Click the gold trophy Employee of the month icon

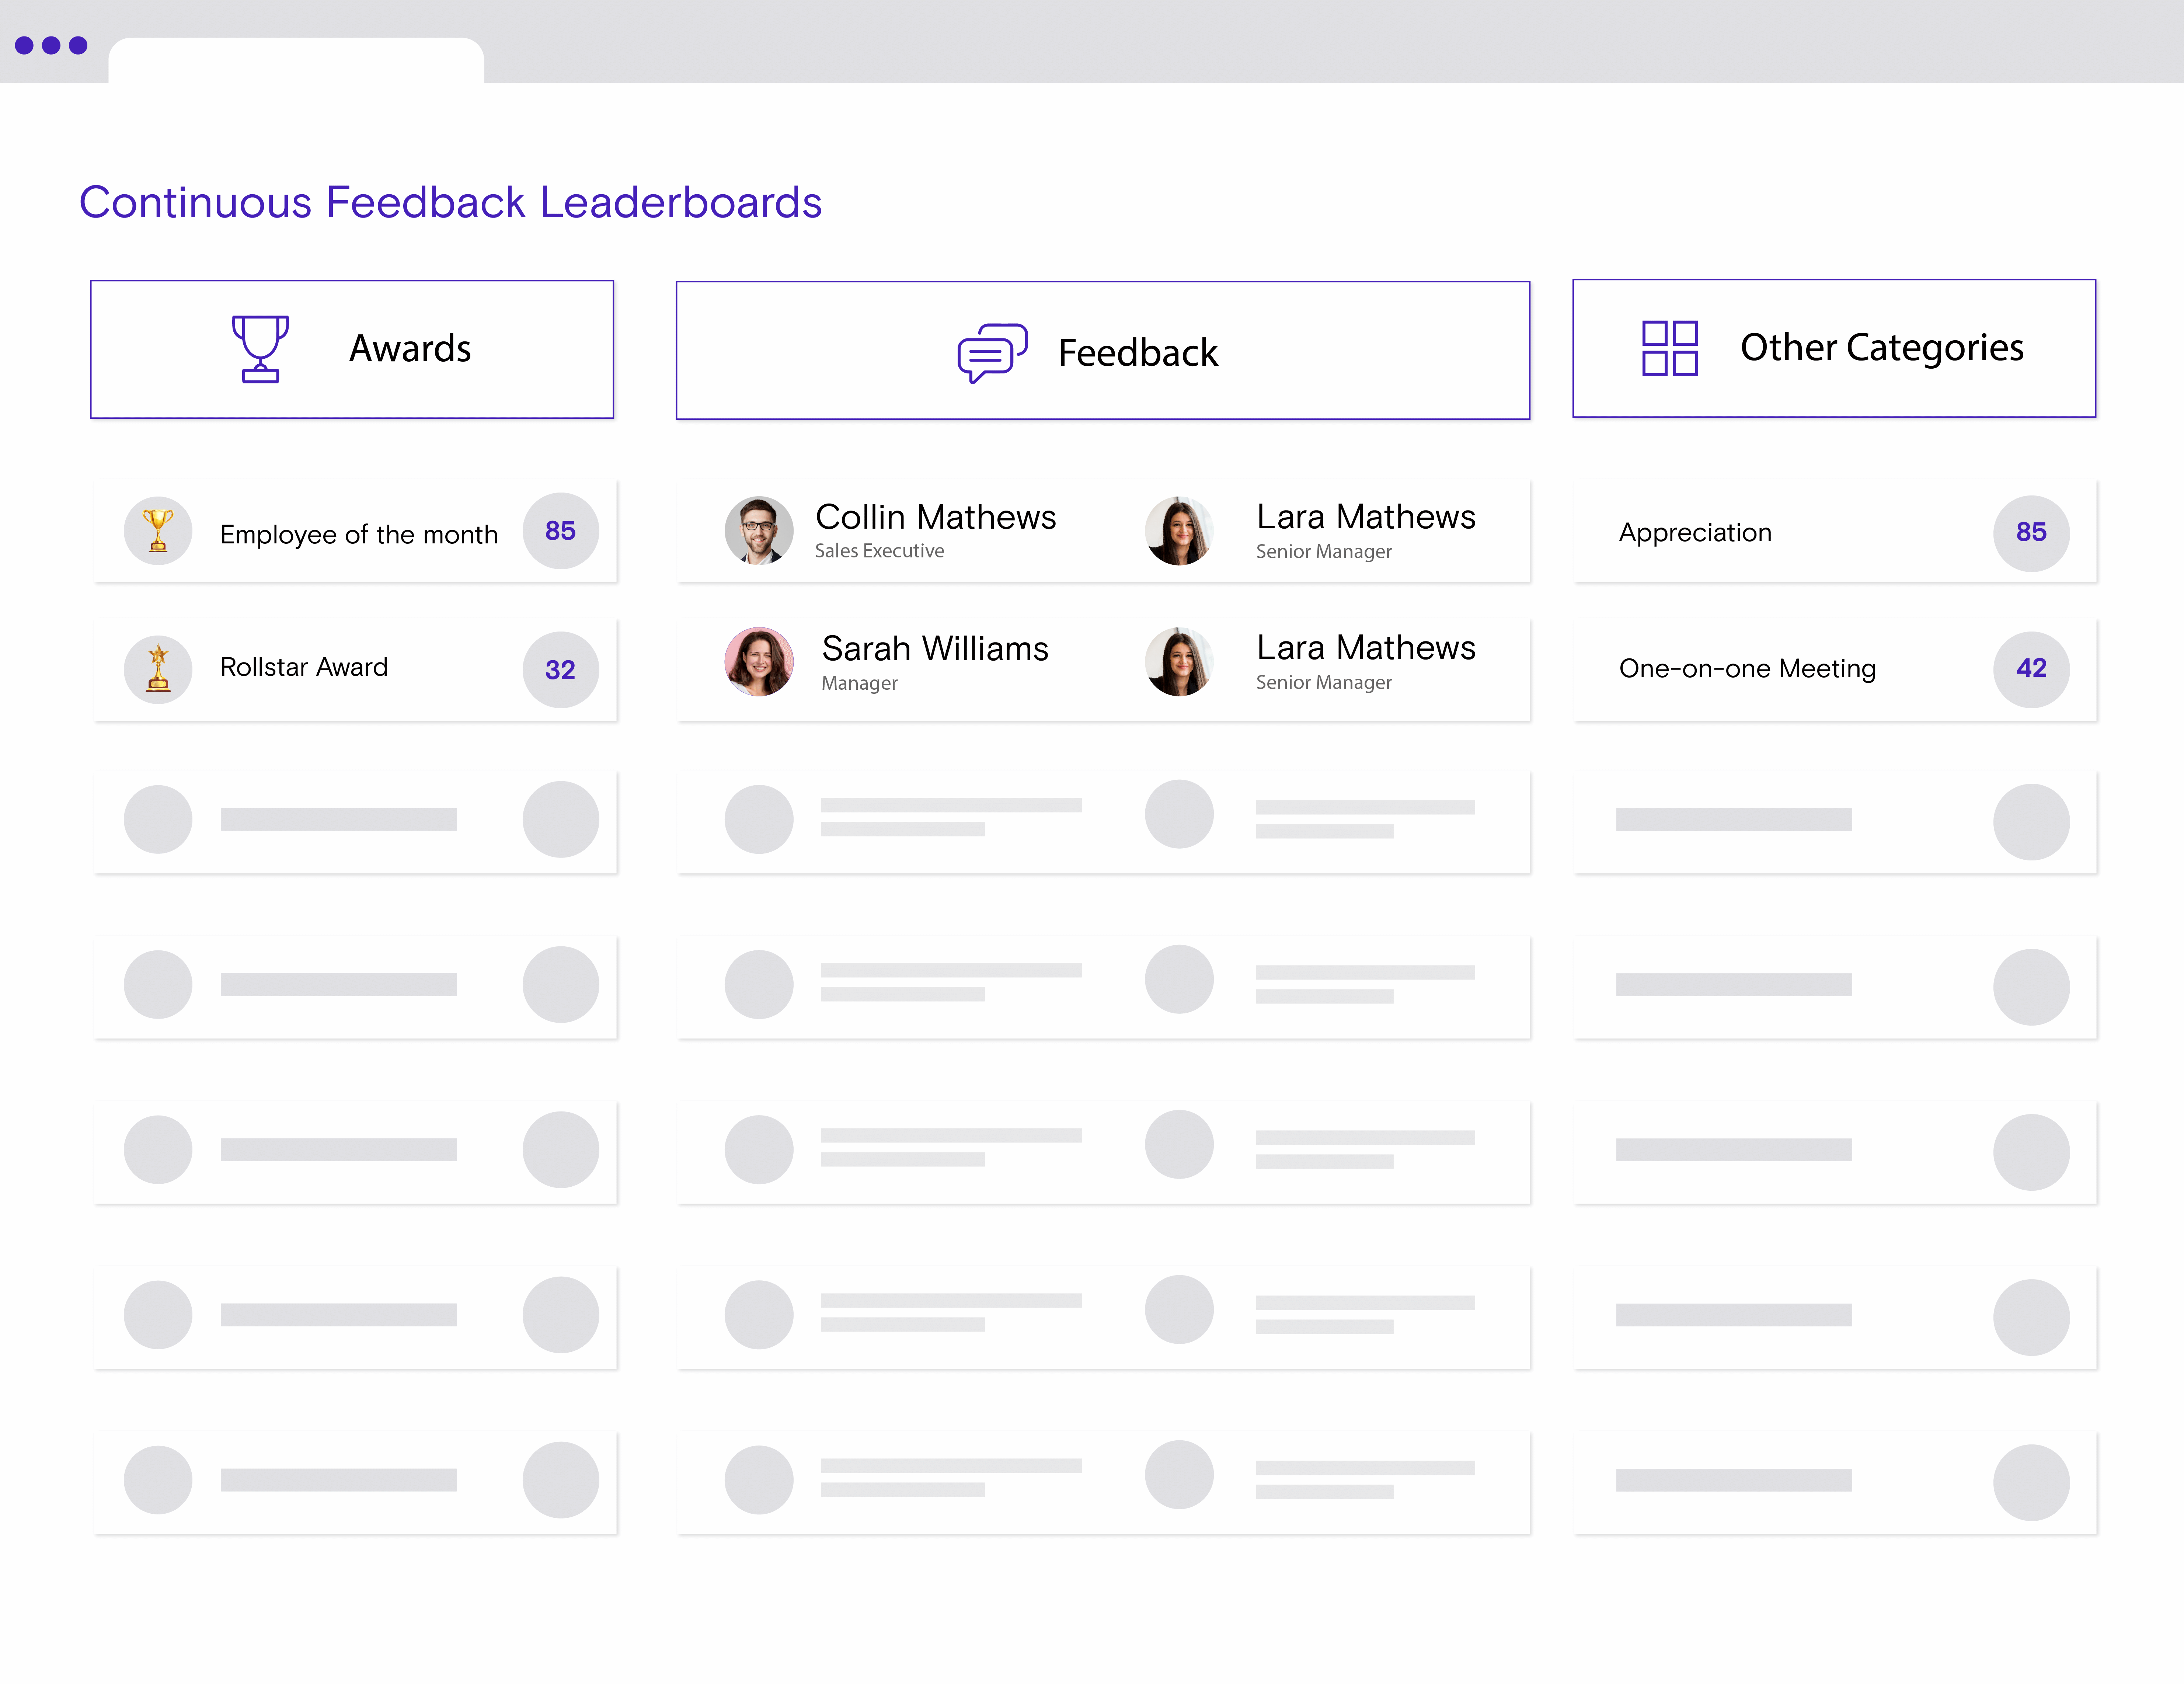pyautogui.click(x=158, y=531)
